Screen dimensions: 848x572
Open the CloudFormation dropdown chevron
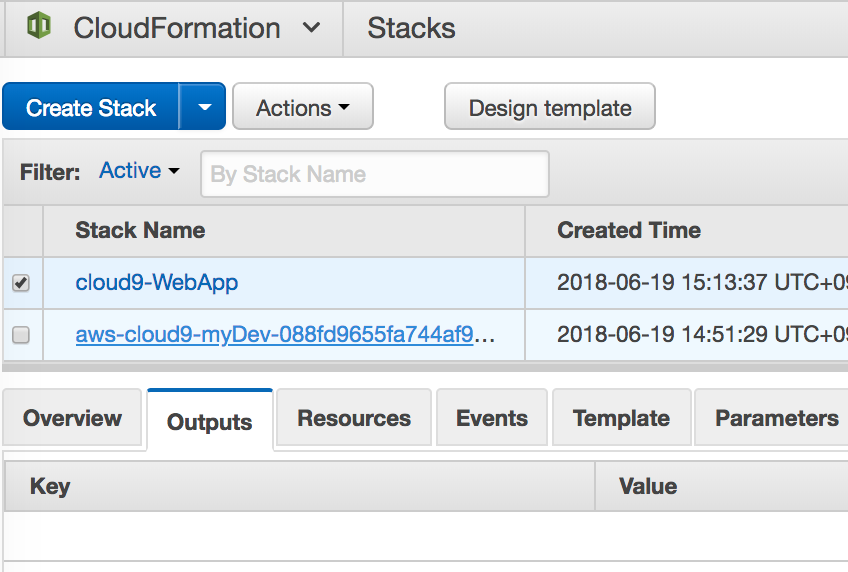pyautogui.click(x=311, y=27)
